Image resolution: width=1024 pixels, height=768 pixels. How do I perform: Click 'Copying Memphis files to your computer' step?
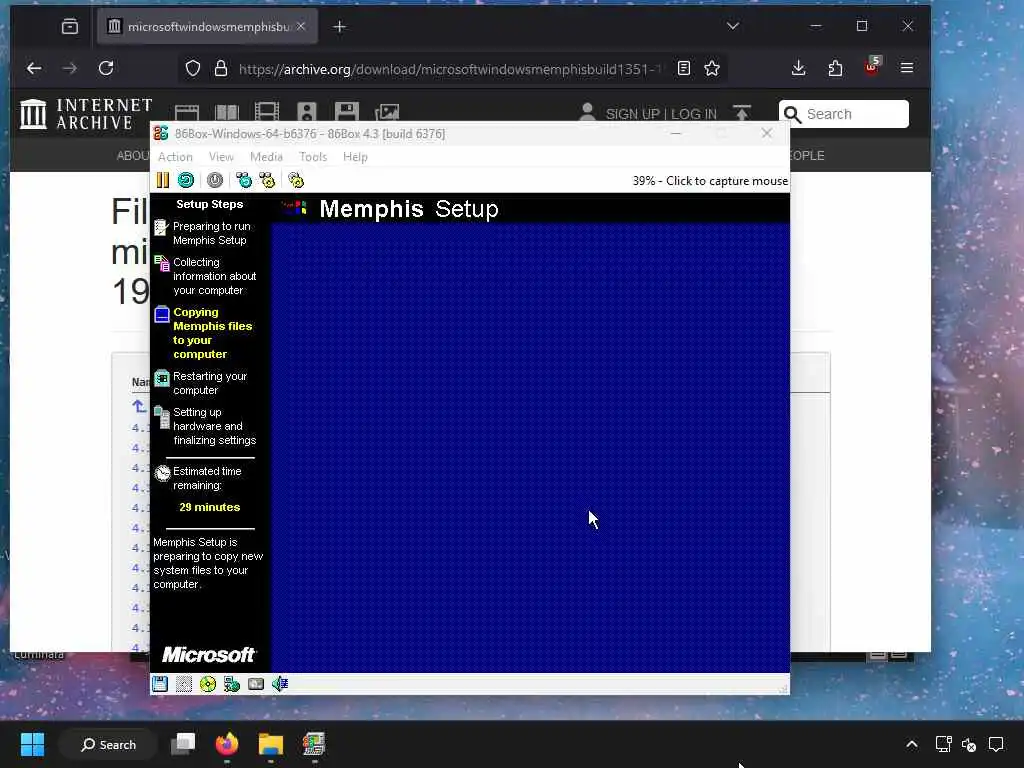pos(212,333)
